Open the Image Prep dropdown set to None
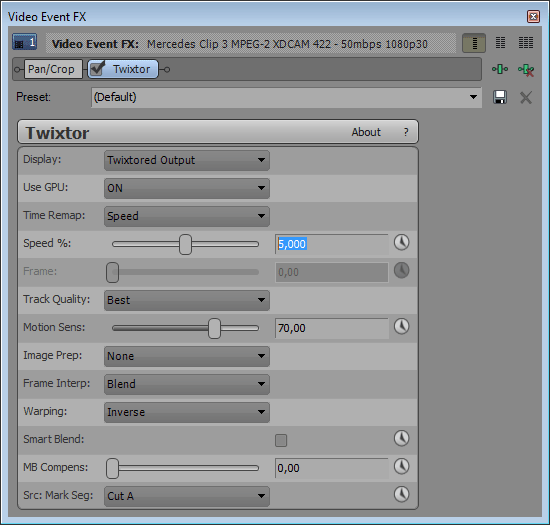 coord(187,356)
